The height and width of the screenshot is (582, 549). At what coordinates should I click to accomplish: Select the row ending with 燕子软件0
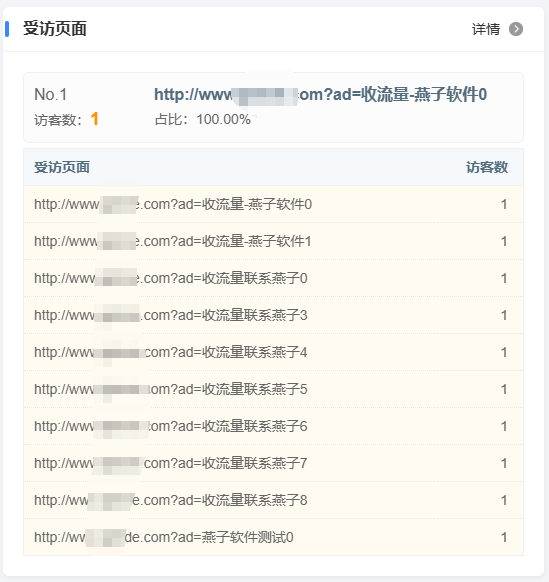click(273, 204)
